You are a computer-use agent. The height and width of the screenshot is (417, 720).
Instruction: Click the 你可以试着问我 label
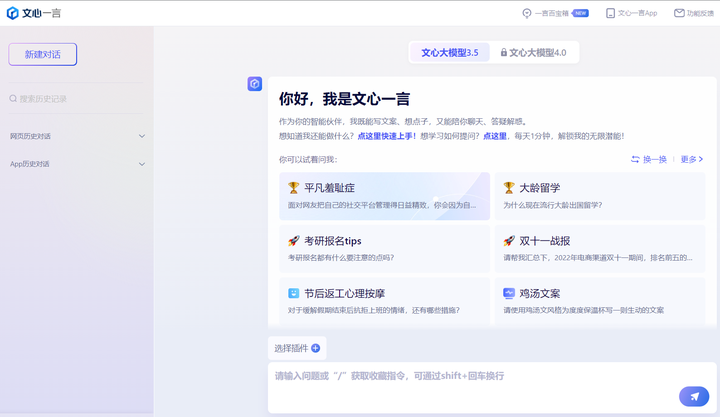(x=308, y=159)
